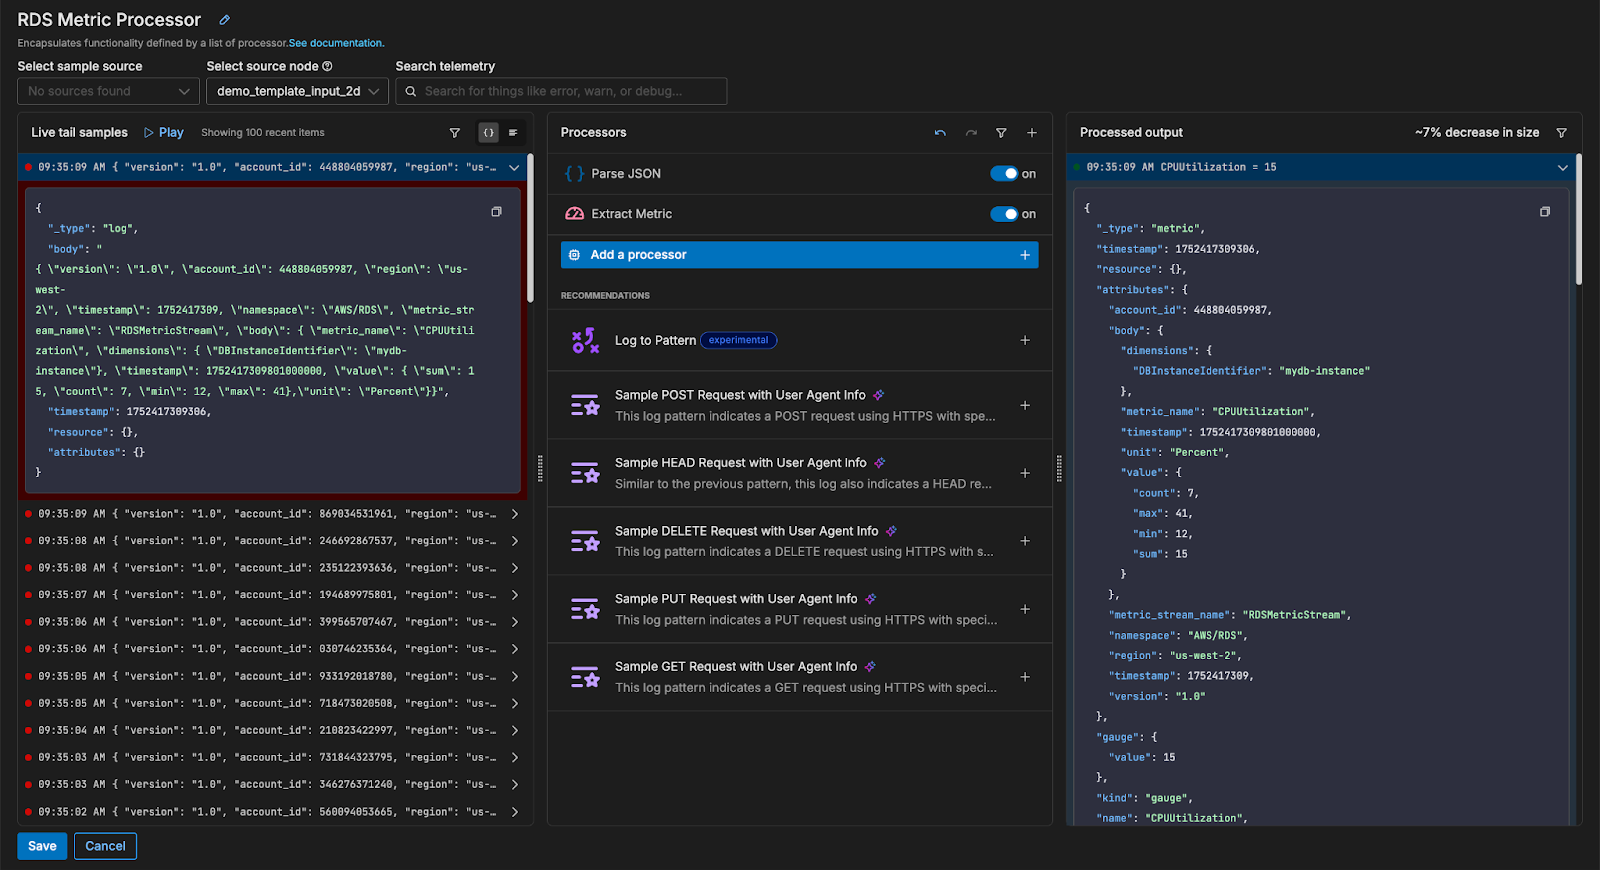Click the Add a processor button

(799, 255)
